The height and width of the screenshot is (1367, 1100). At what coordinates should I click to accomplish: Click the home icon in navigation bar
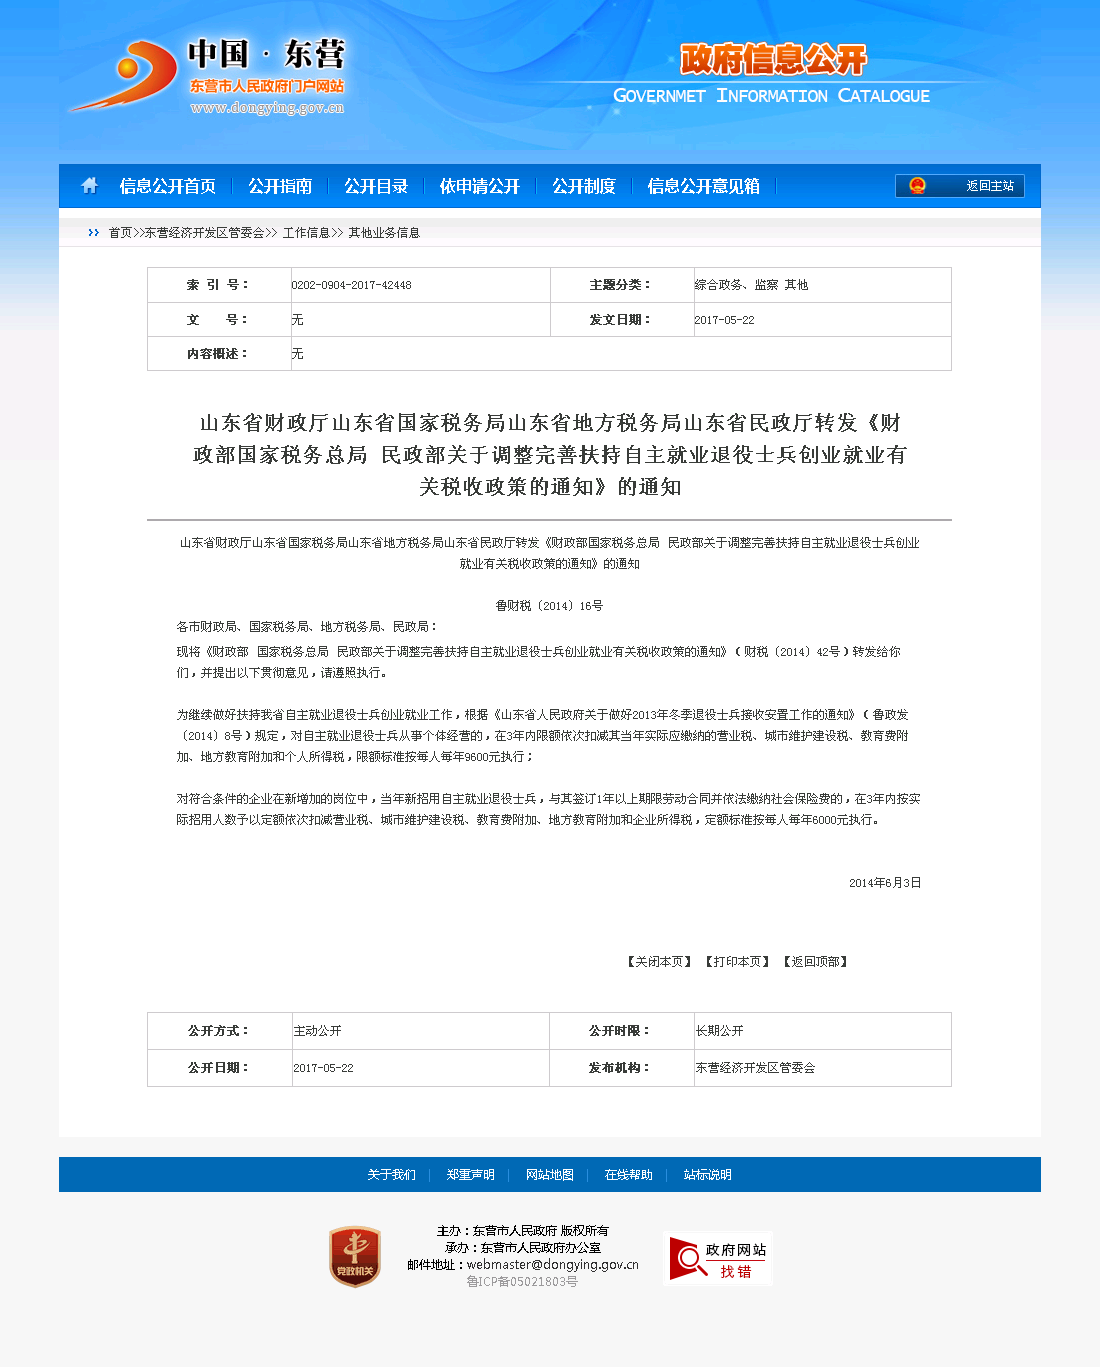tap(89, 186)
